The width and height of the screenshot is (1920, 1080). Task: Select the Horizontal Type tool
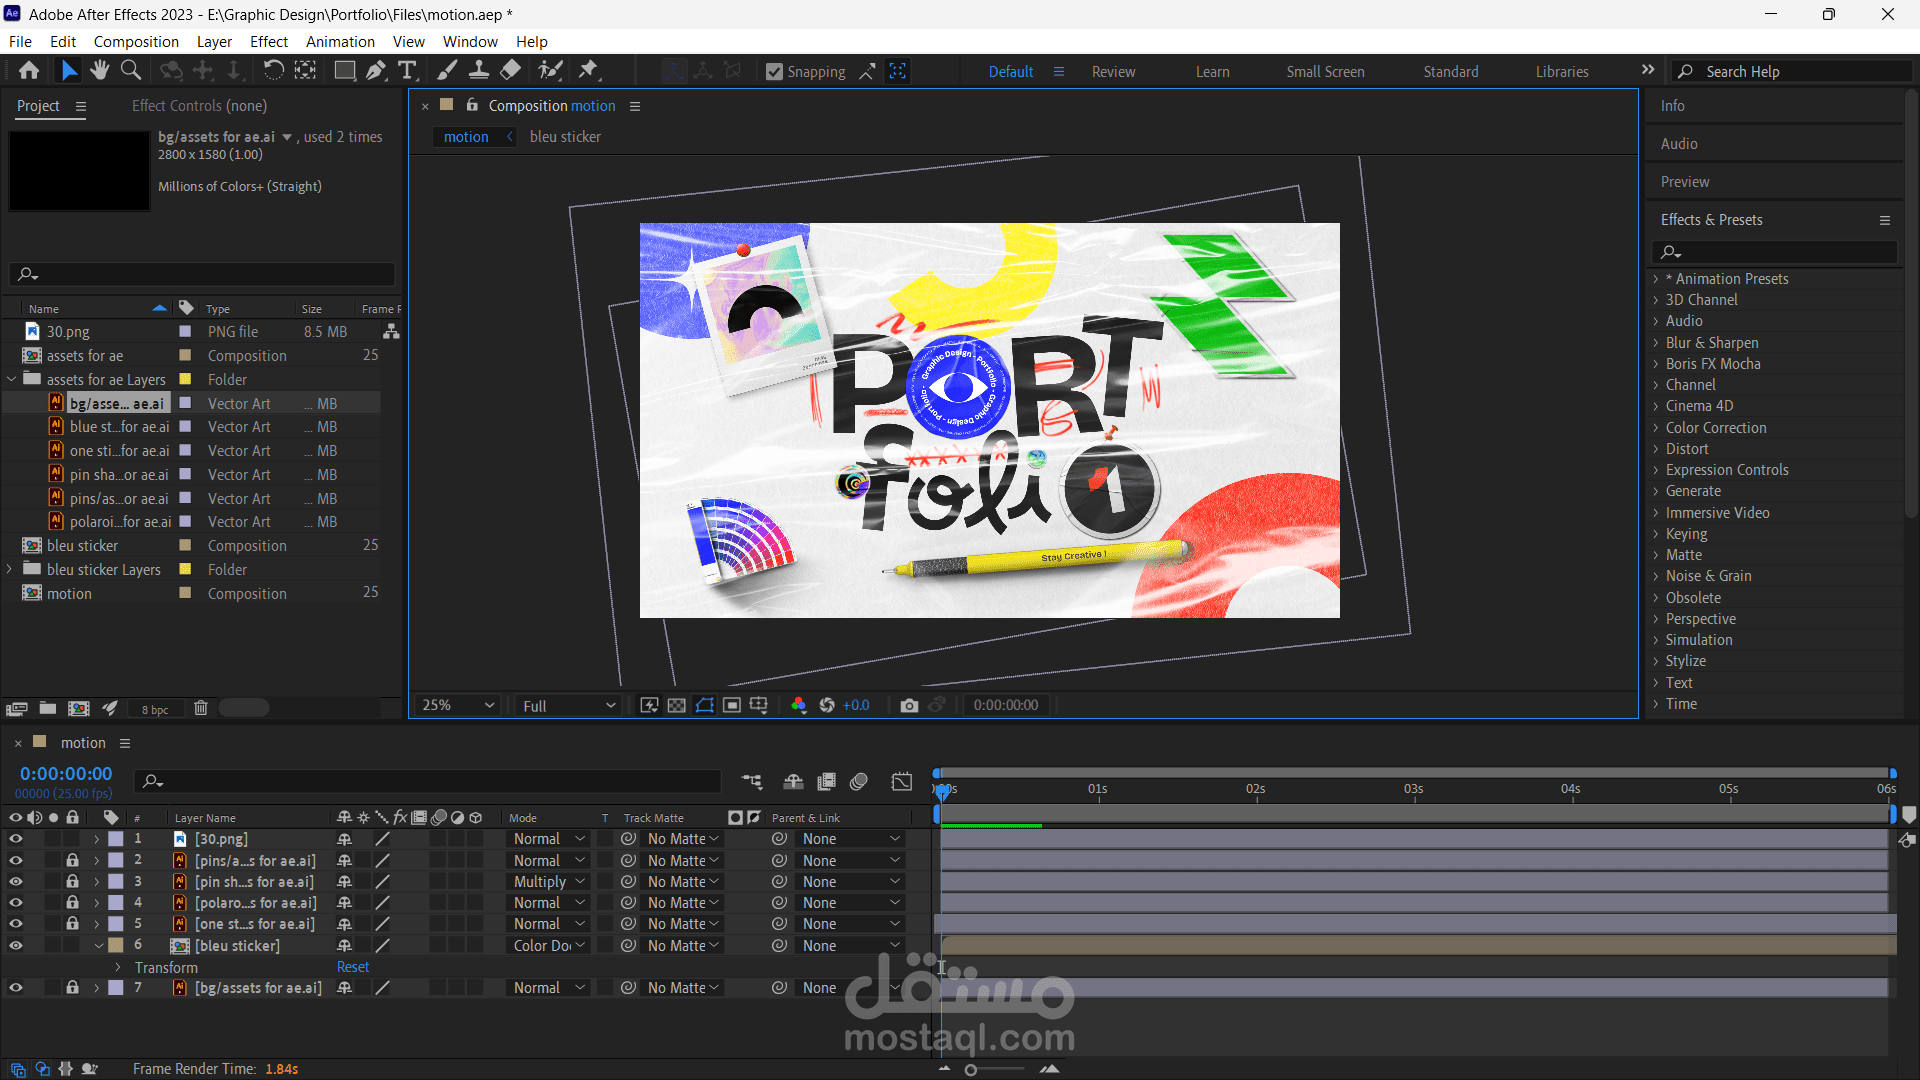pos(407,70)
